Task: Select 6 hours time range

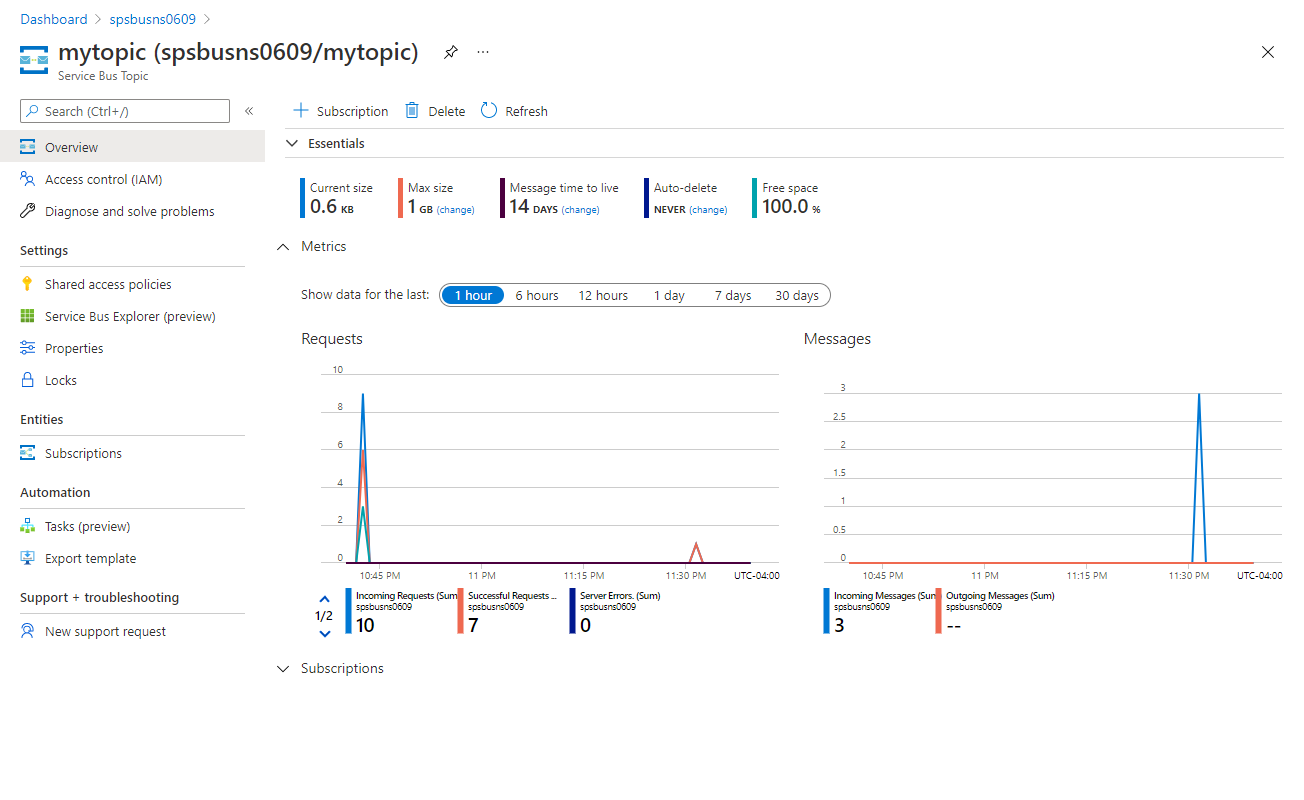Action: 537,295
